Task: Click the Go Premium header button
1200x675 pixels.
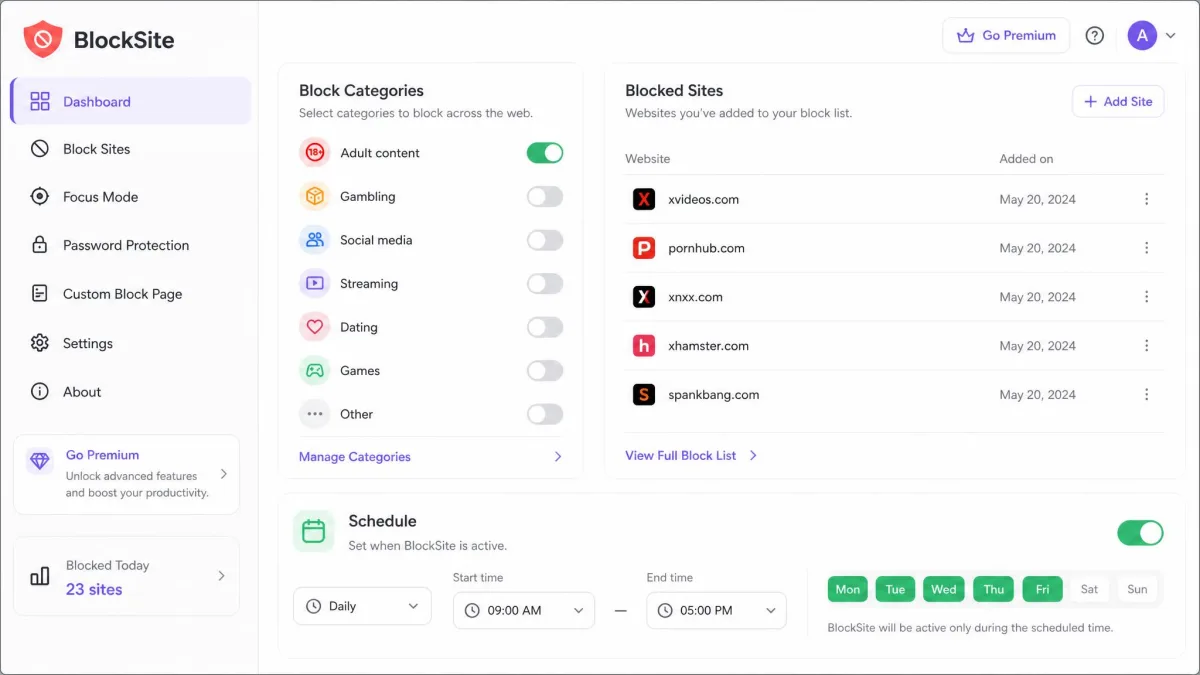Action: (1006, 35)
